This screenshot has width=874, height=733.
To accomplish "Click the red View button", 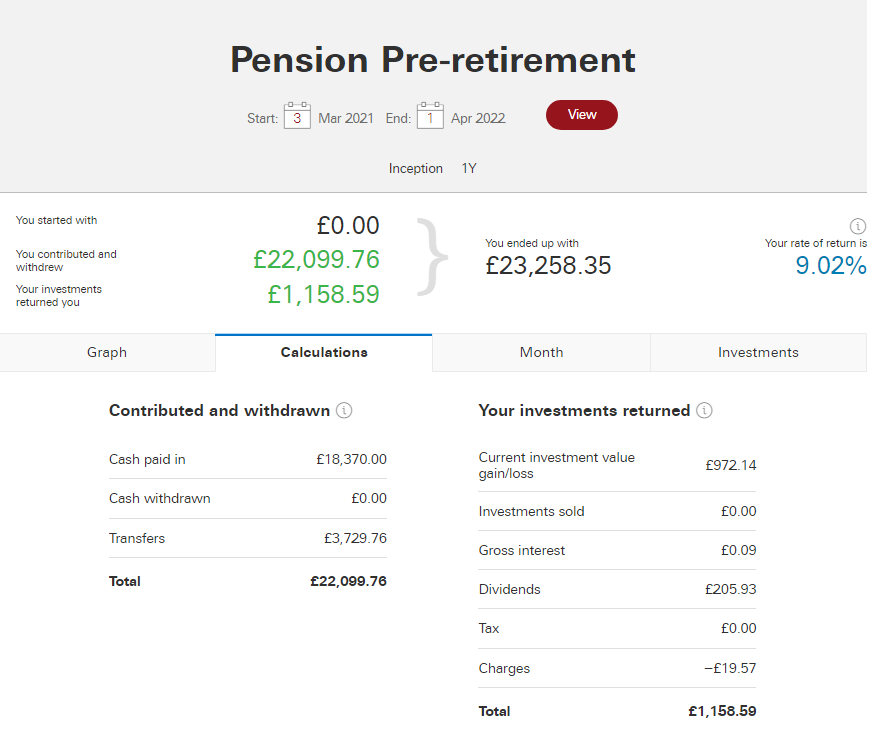I will tap(581, 115).
